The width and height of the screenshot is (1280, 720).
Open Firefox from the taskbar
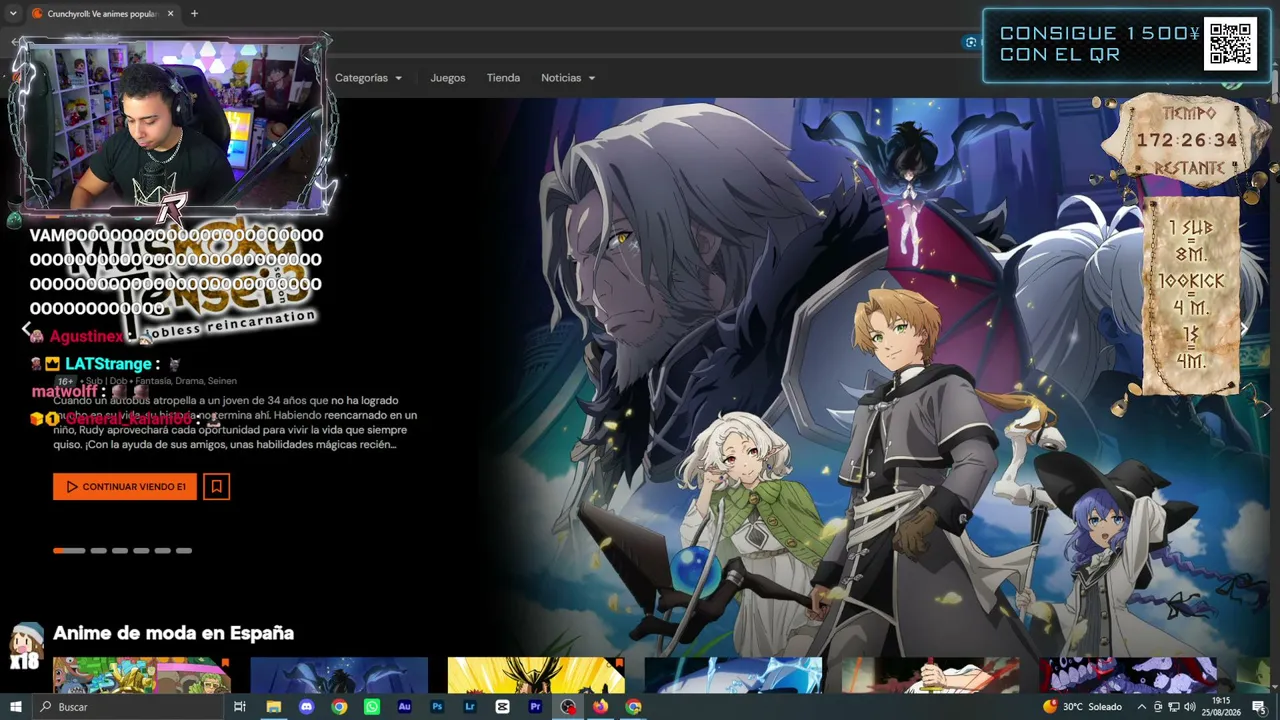click(x=600, y=707)
